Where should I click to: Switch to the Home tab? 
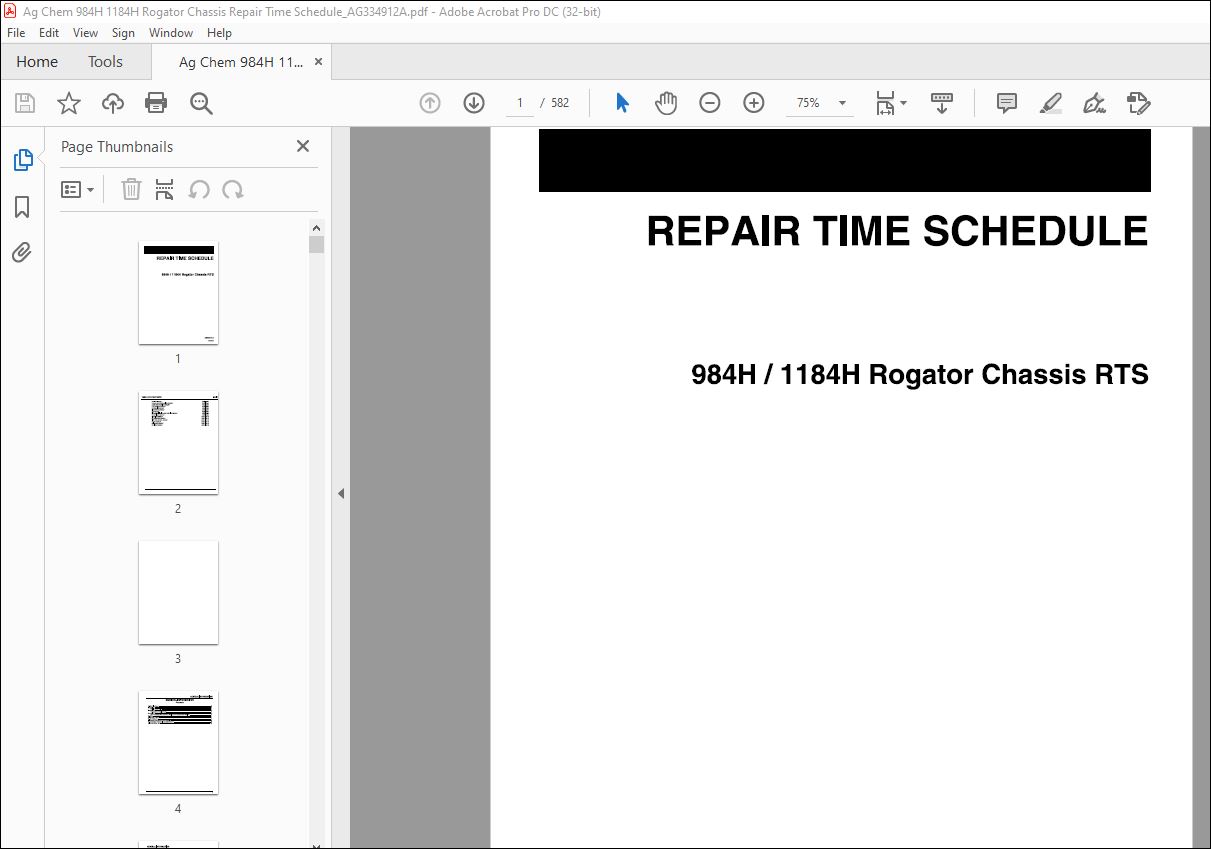pos(37,62)
